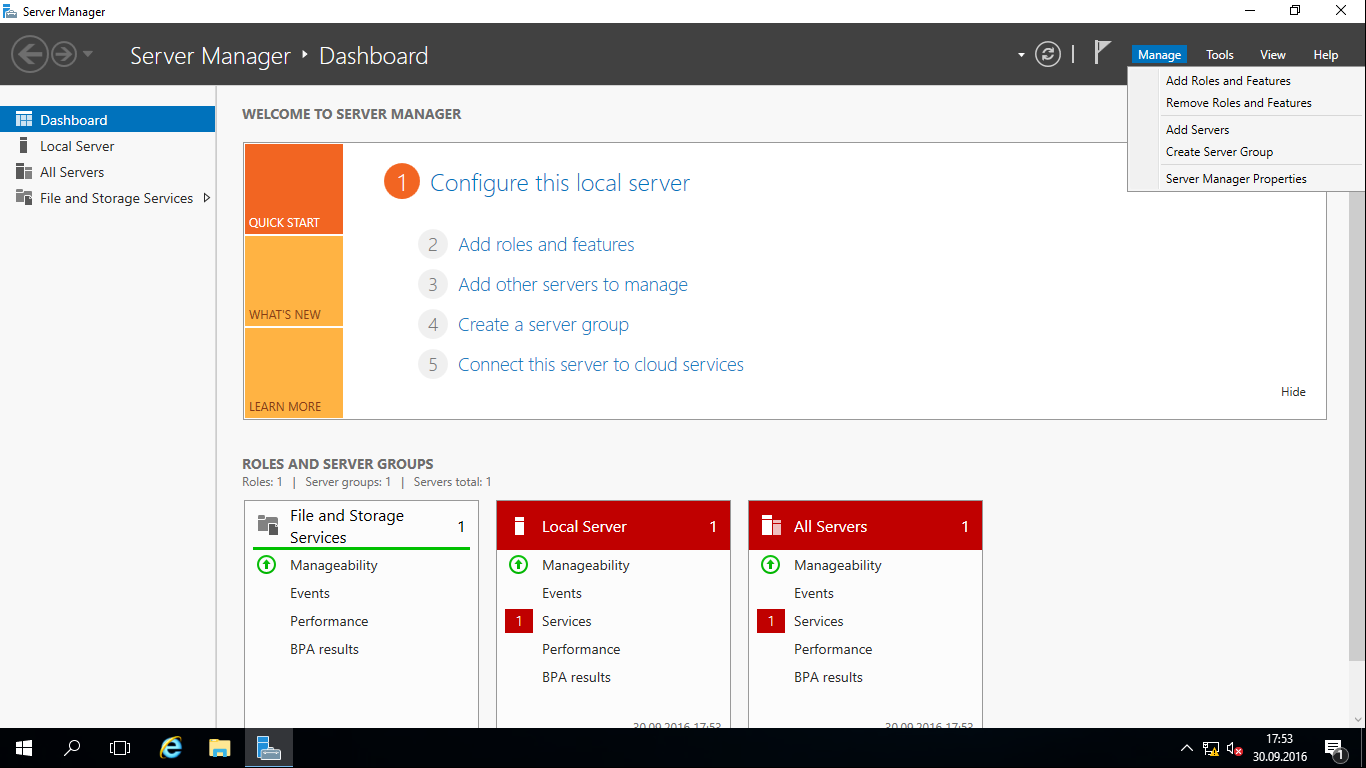This screenshot has width=1366, height=768.
Task: Open the Help menu
Action: 1325,55
